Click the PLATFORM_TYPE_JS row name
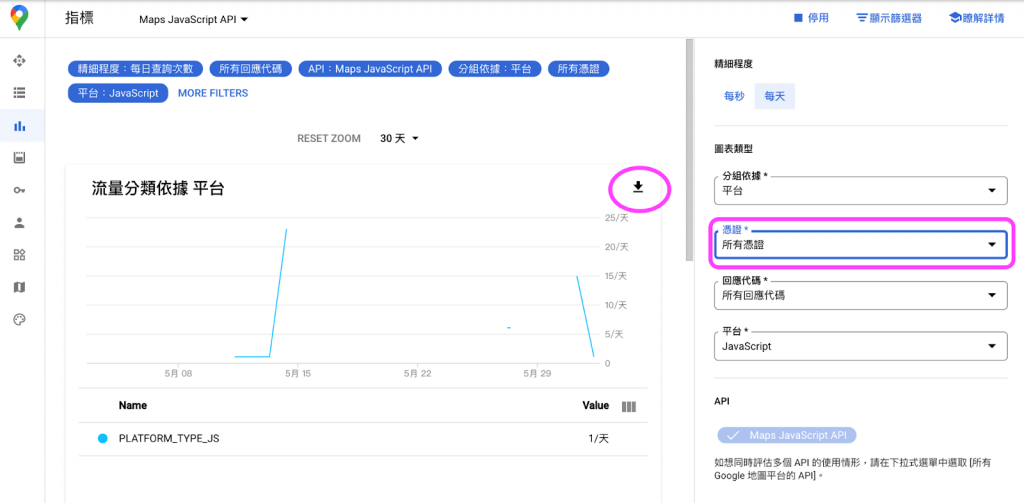The image size is (1024, 503). point(169,439)
